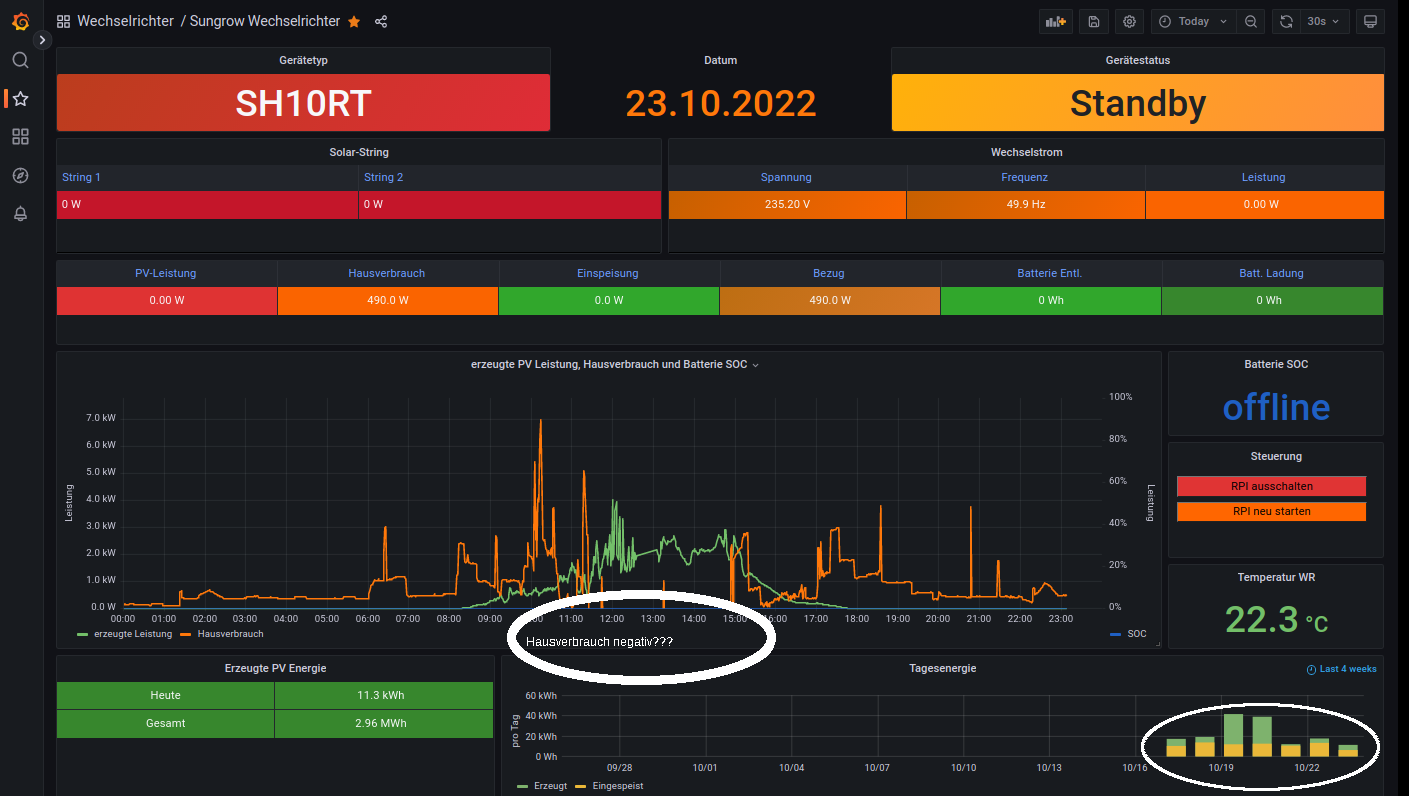This screenshot has height=796, width=1409.
Task: Expand the sidebar with the chevron arrow
Action: tap(42, 40)
